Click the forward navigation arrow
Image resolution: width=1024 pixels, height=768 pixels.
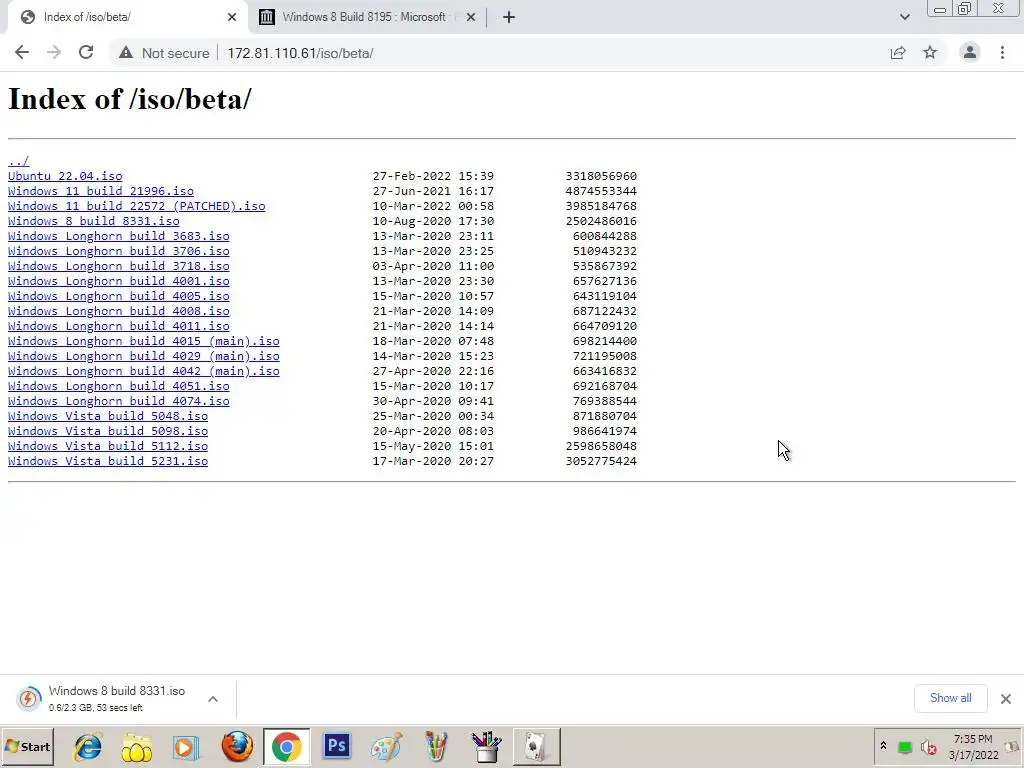[x=54, y=53]
